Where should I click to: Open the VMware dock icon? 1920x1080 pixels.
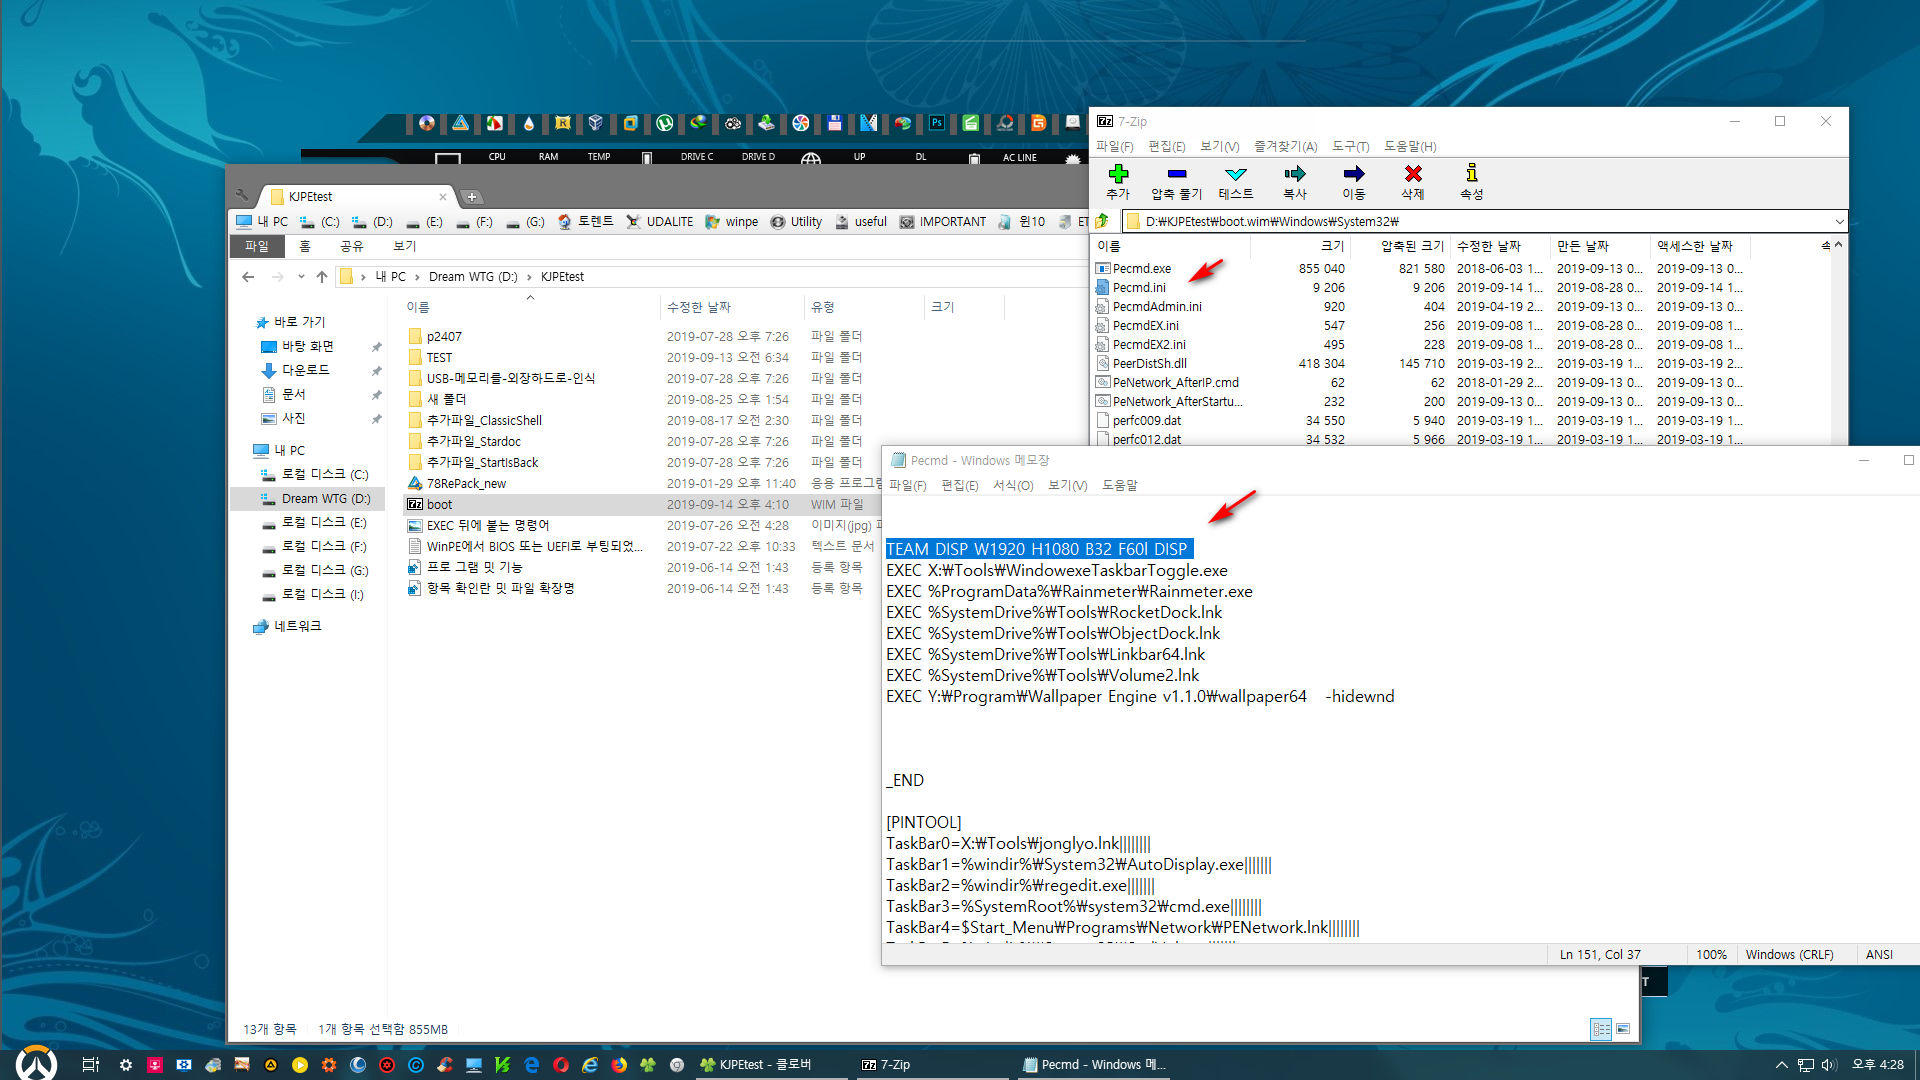[x=630, y=123]
